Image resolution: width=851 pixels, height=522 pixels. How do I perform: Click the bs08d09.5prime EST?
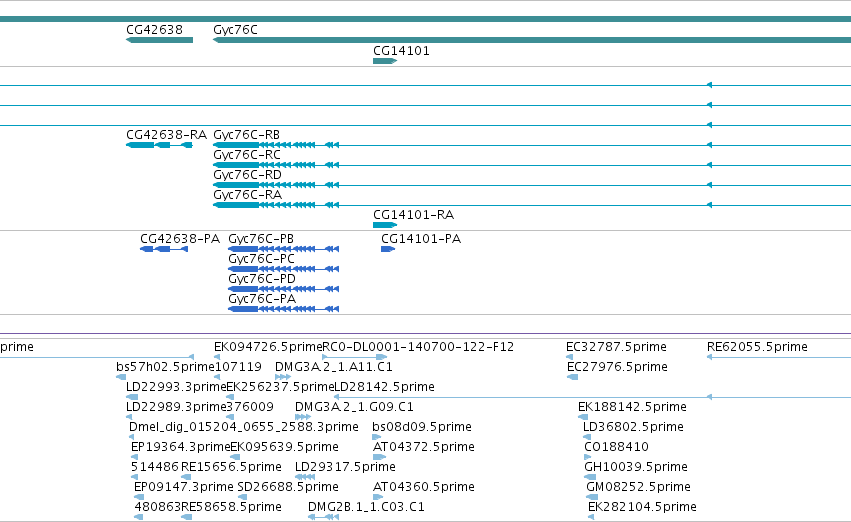tap(377, 437)
